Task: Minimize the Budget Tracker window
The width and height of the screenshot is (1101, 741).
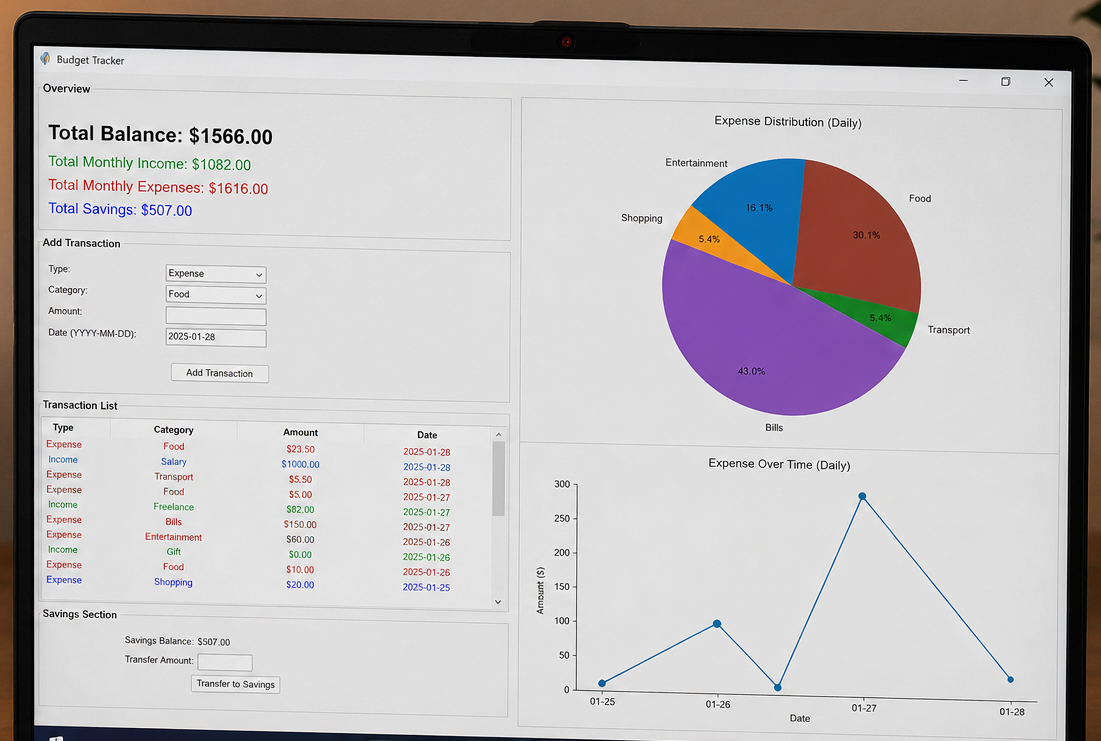Action: (x=963, y=81)
